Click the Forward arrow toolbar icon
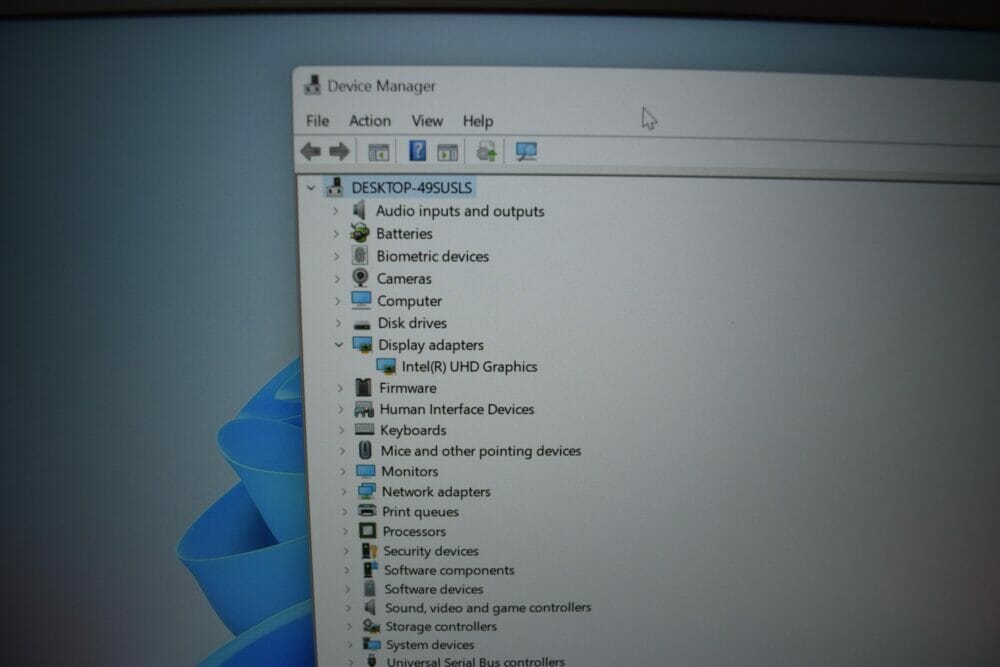This screenshot has width=1000, height=667. tap(339, 151)
